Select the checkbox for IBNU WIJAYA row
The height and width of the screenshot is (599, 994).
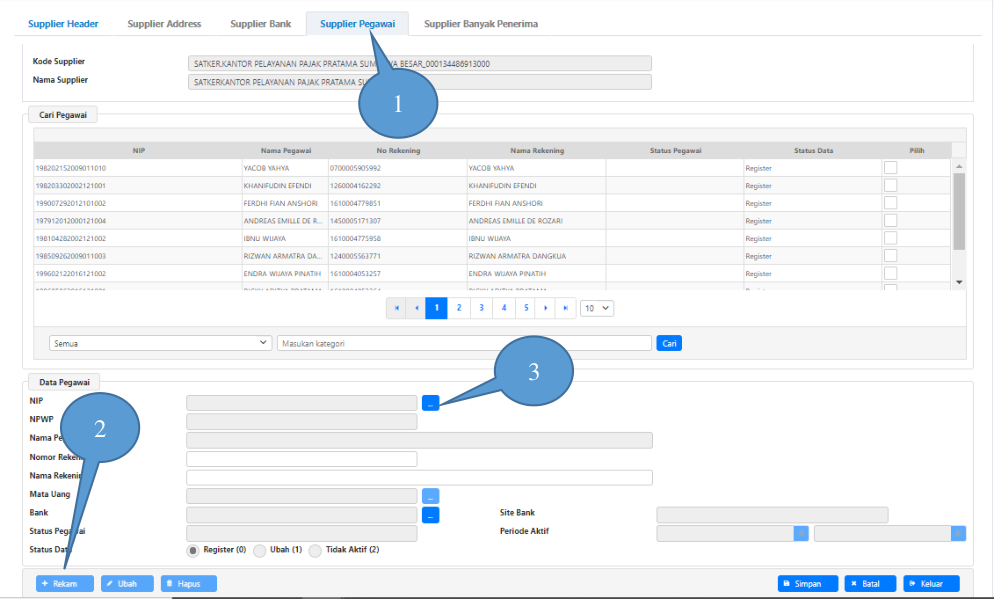point(890,238)
